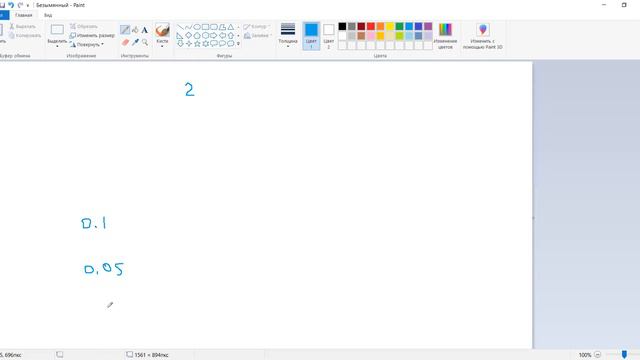Click Изменить размер resize button
The image size is (640, 360).
point(92,36)
